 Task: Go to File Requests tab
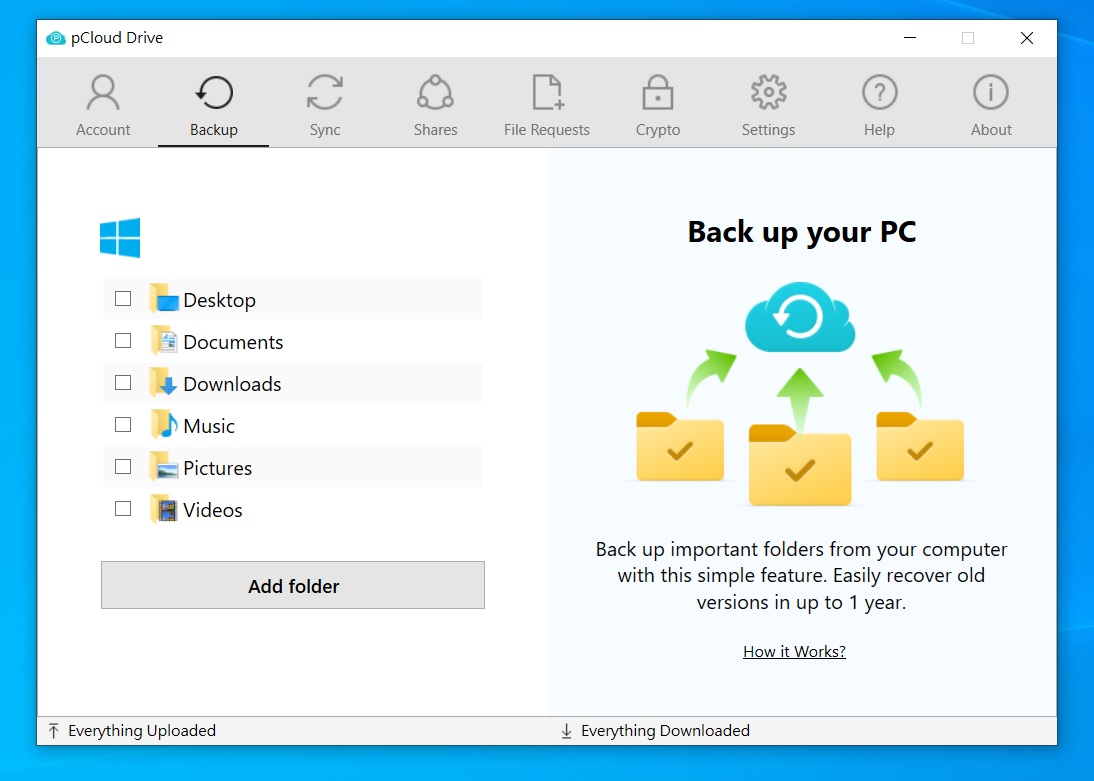[546, 105]
